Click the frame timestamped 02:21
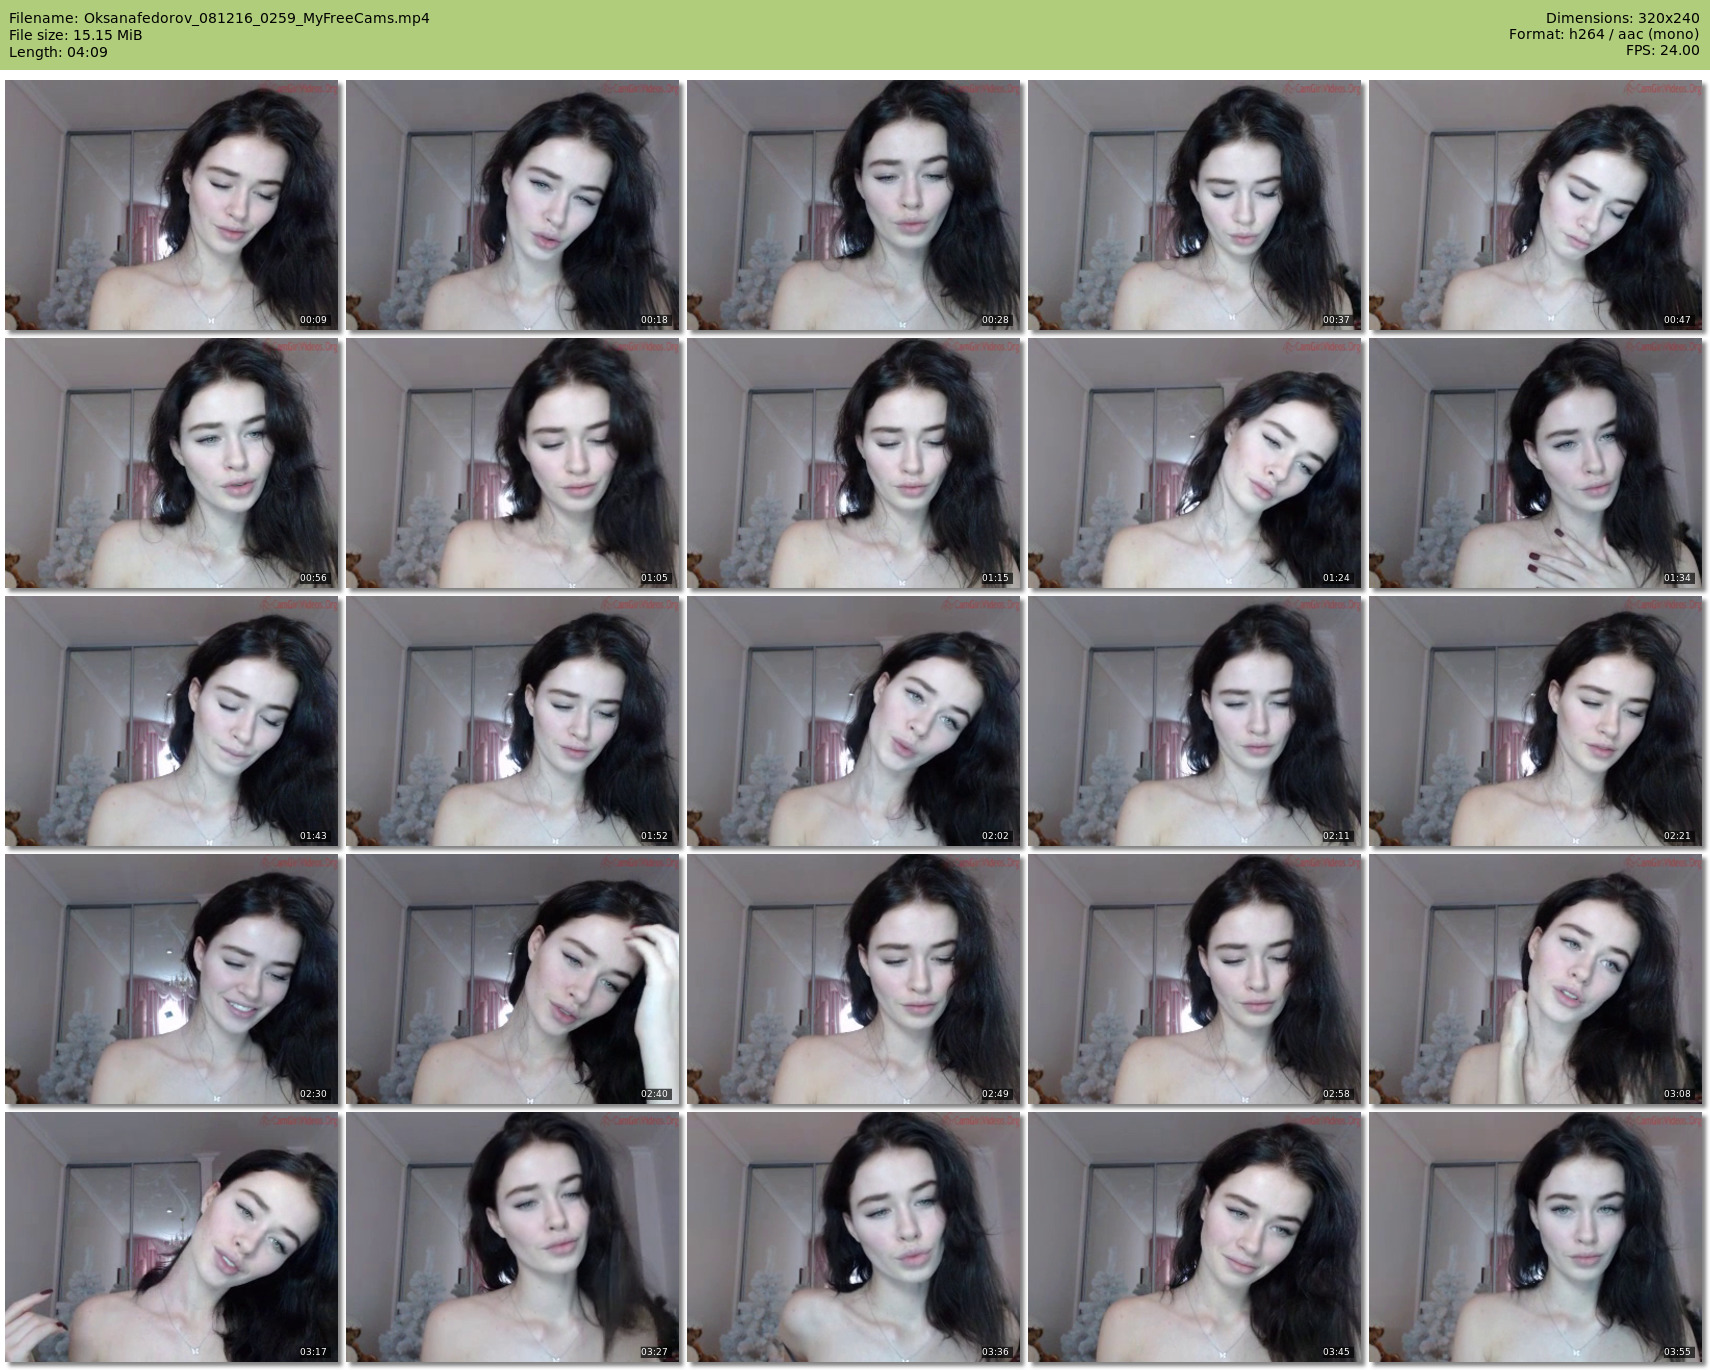Screen dimensions: 1710x1370 (x=1536, y=721)
